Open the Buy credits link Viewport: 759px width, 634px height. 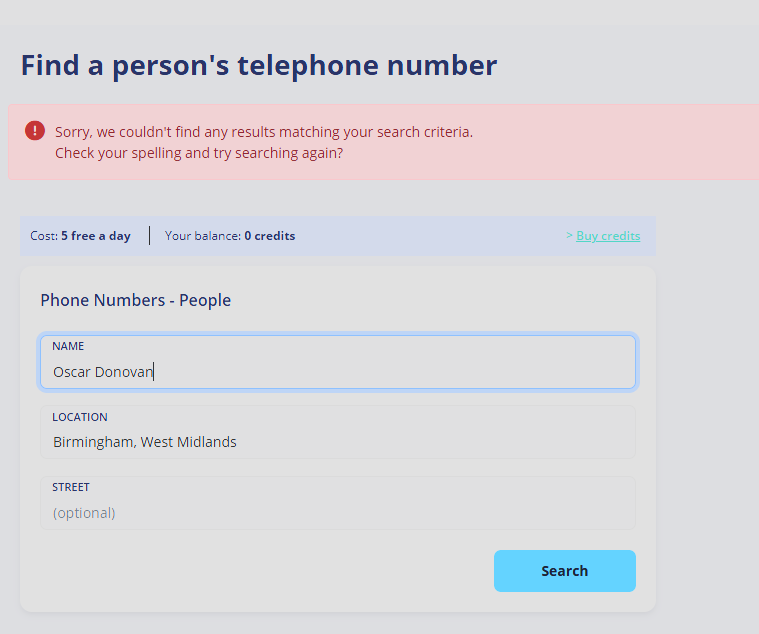point(608,236)
